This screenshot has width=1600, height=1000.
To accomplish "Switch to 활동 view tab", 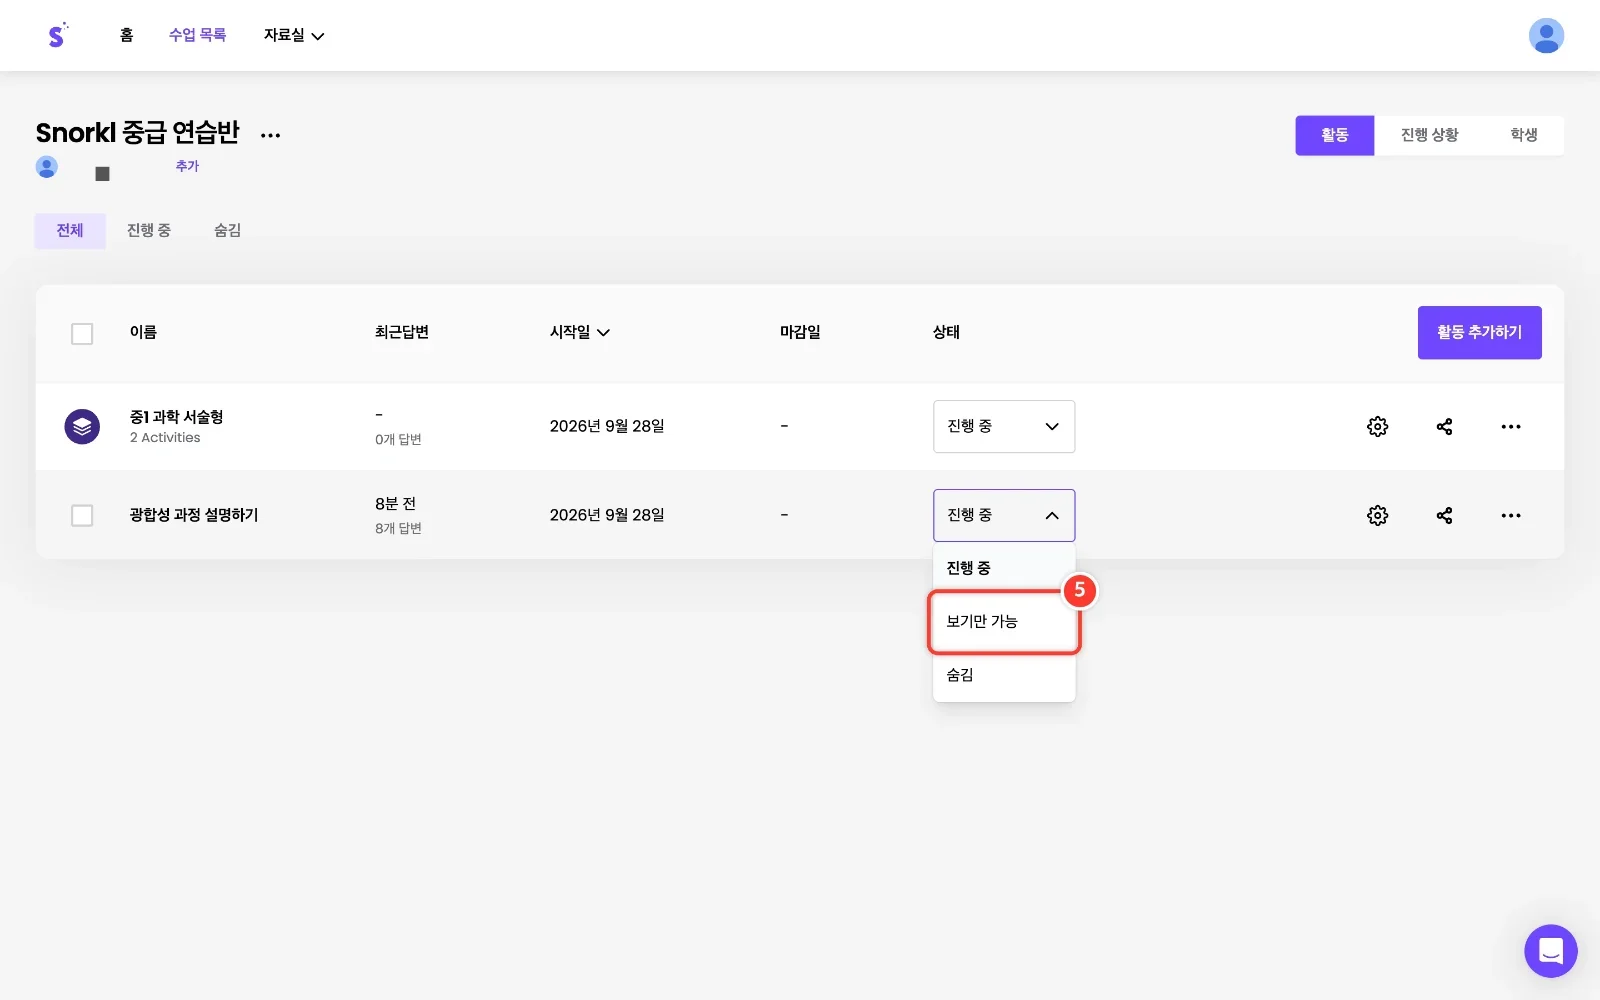I will pos(1334,135).
